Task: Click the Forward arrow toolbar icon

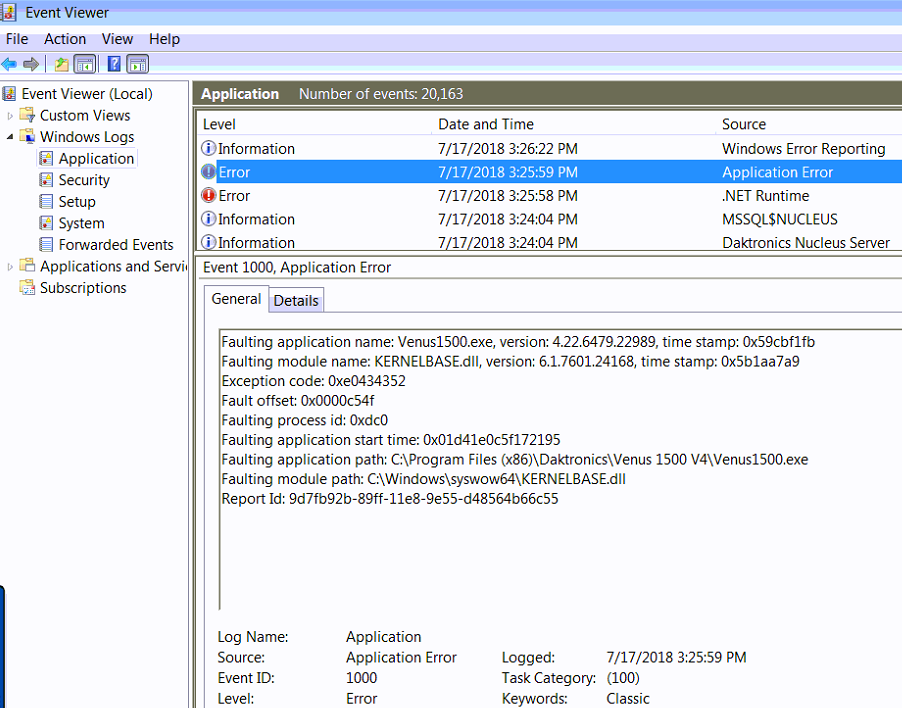Action: pyautogui.click(x=31, y=64)
